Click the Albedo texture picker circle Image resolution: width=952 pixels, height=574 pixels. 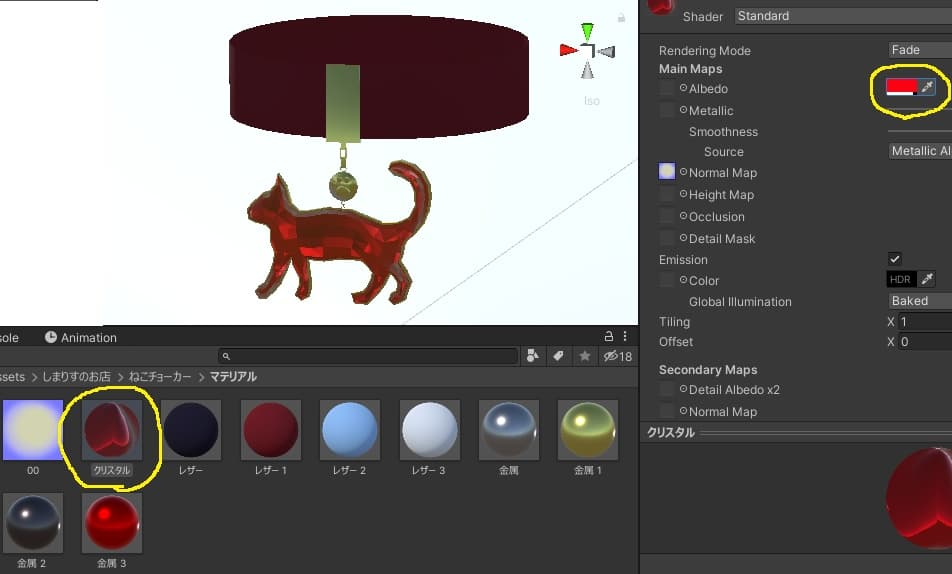(x=683, y=89)
